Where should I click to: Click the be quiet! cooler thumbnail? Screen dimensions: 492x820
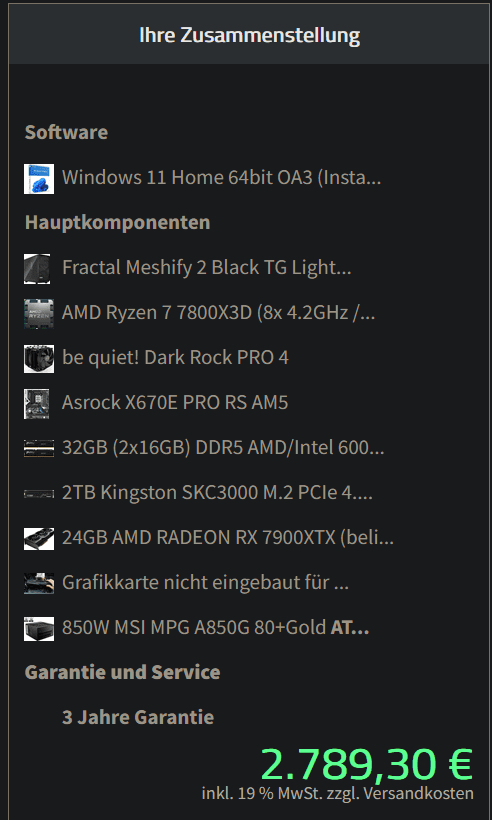(39, 359)
